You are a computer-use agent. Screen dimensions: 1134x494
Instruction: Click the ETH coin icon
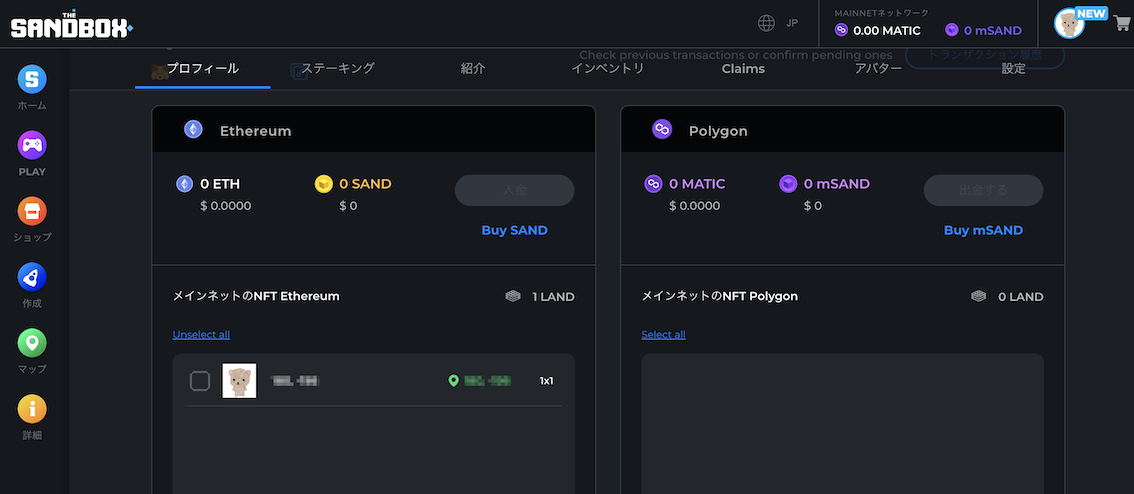coord(185,184)
